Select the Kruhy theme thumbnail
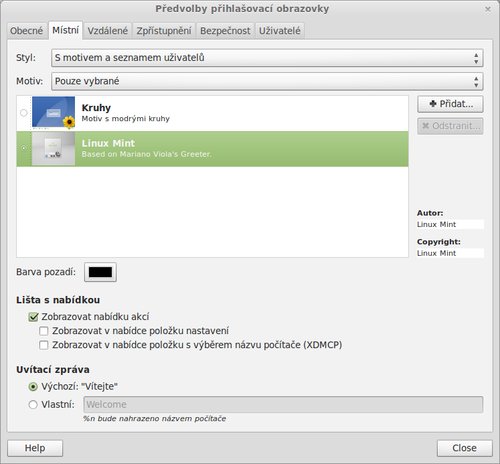The image size is (500, 464). click(53, 113)
